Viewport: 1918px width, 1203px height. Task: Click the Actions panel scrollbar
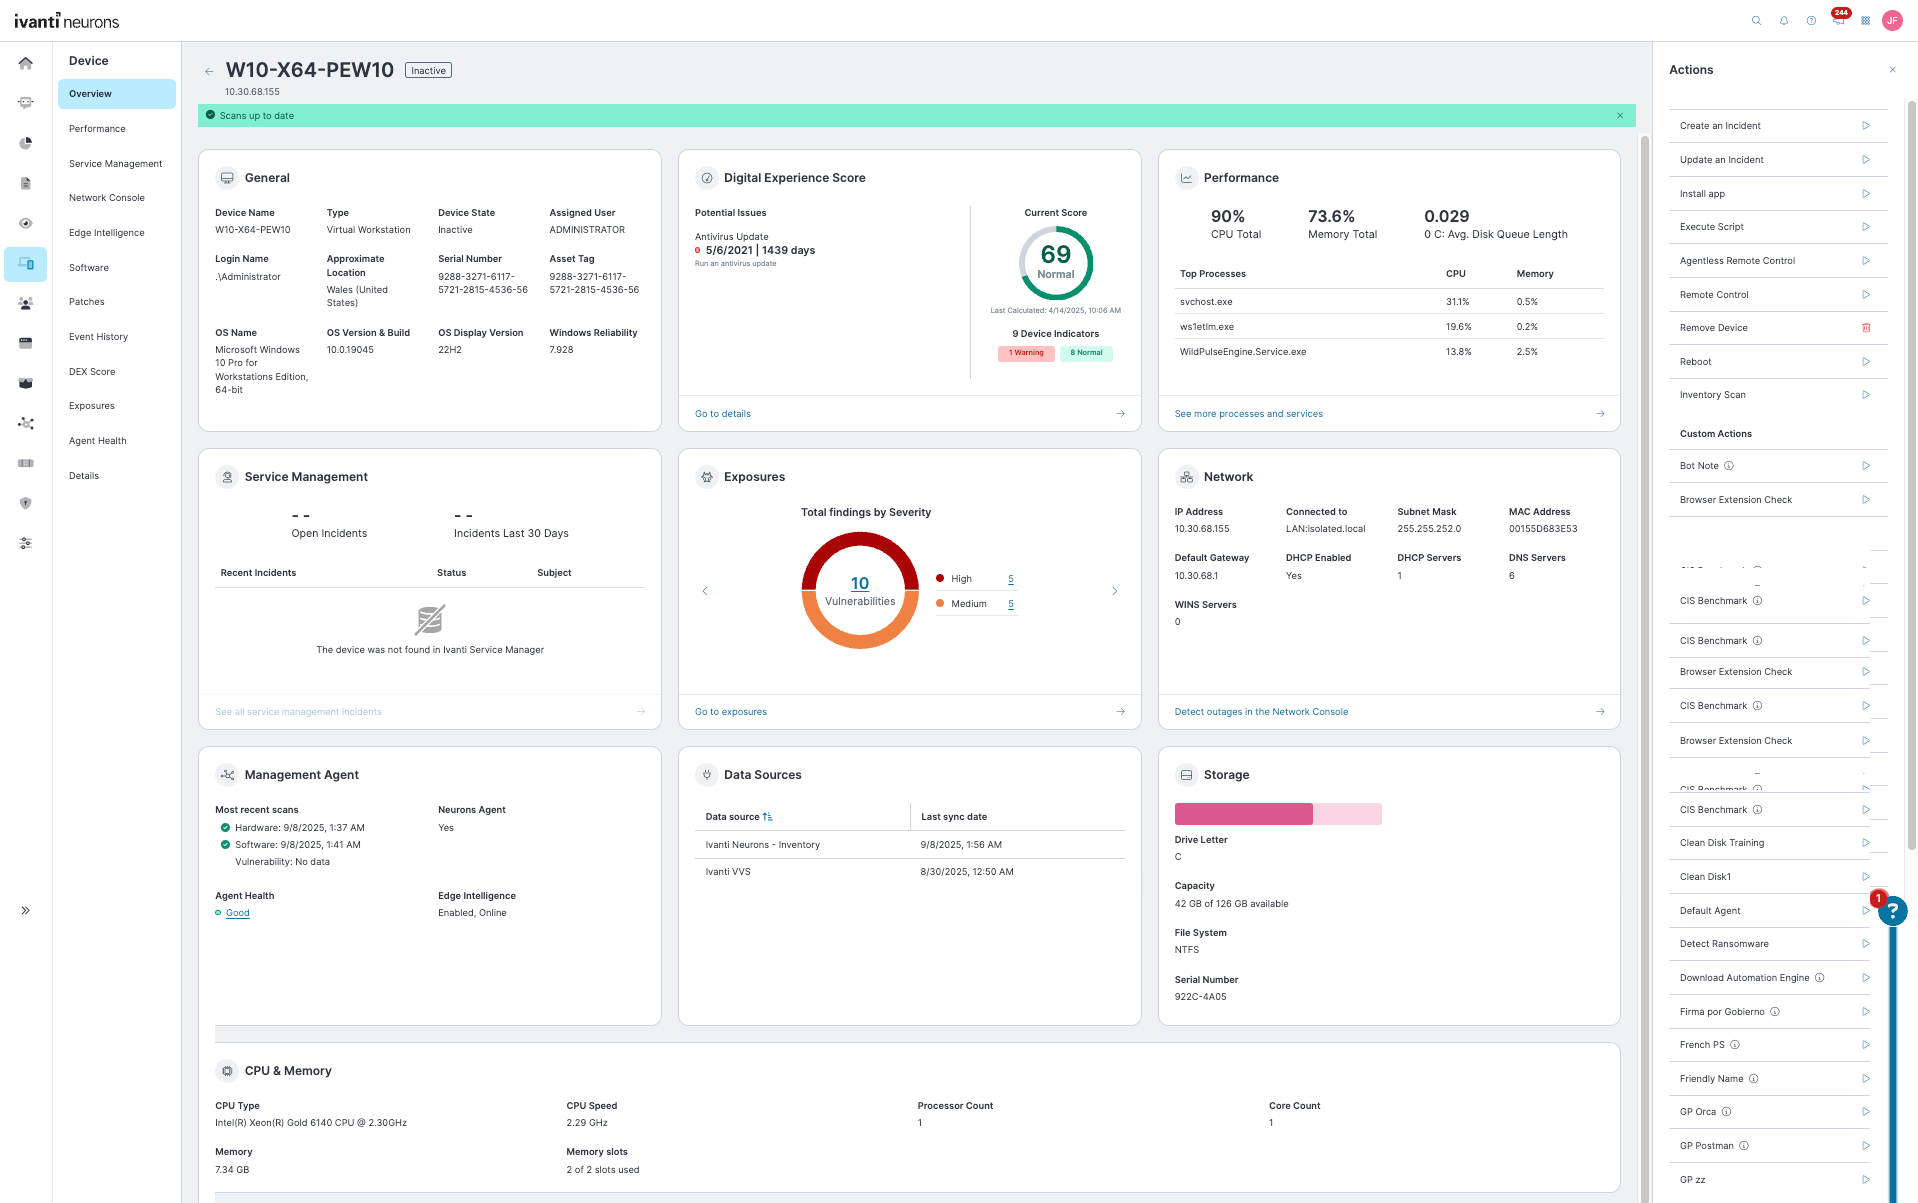click(1911, 476)
